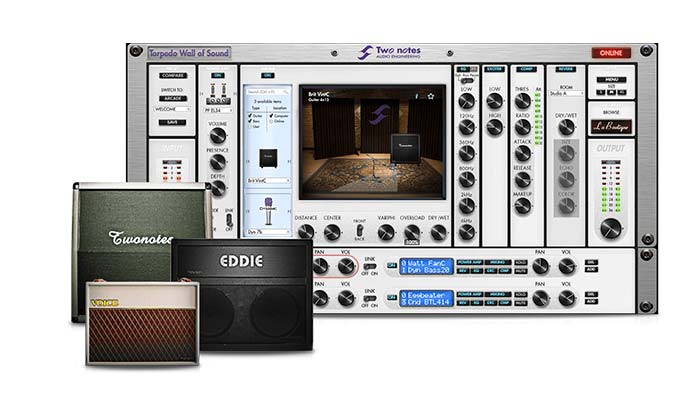Click the Reverb DRY/WET knob
The image size is (699, 393).
pyautogui.click(x=566, y=128)
